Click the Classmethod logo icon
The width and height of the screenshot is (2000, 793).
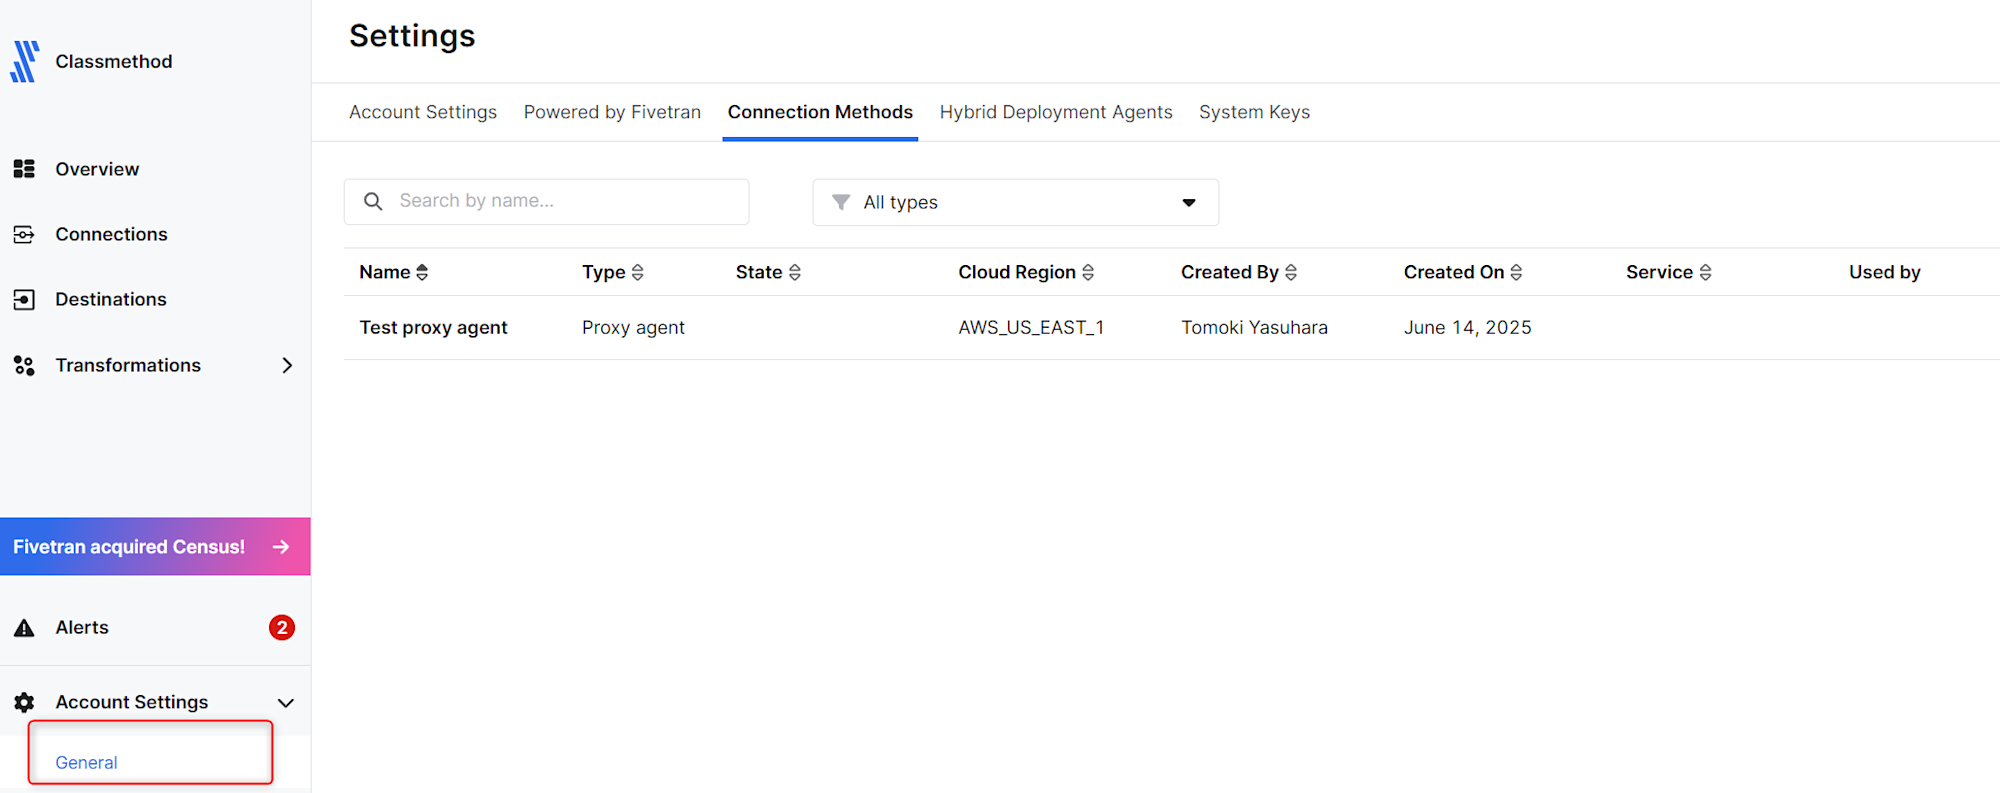point(25,61)
